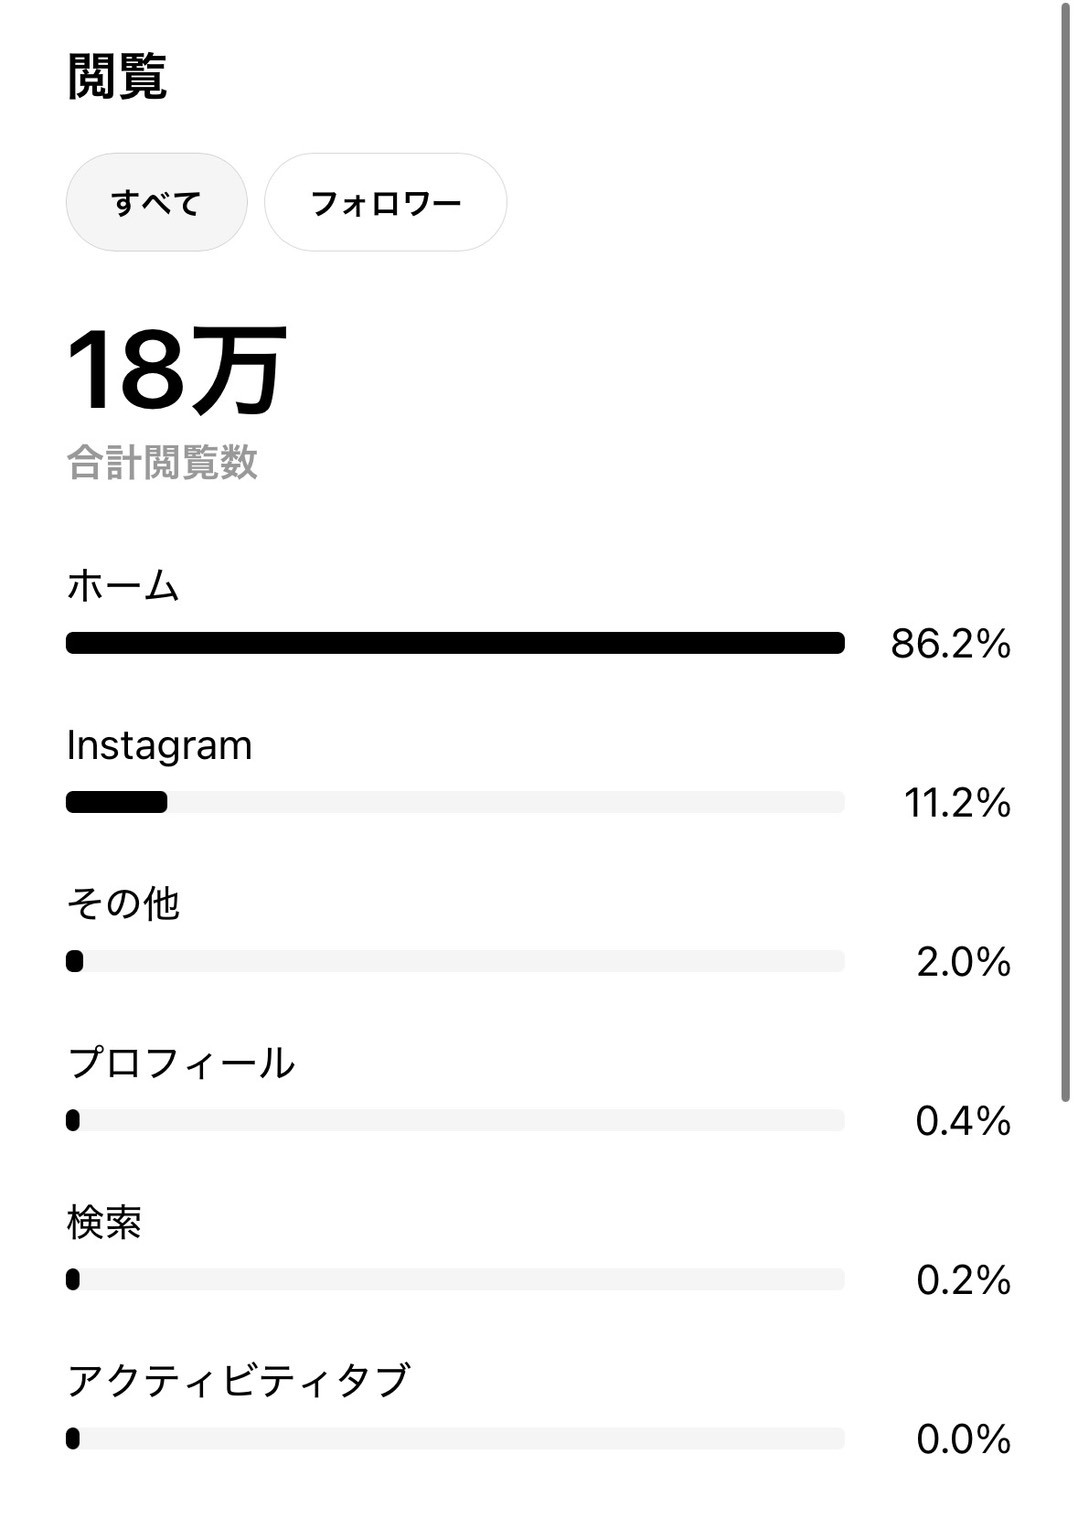1078x1518 pixels.
Task: Click the 検索 progress bar
Action: click(x=455, y=1279)
